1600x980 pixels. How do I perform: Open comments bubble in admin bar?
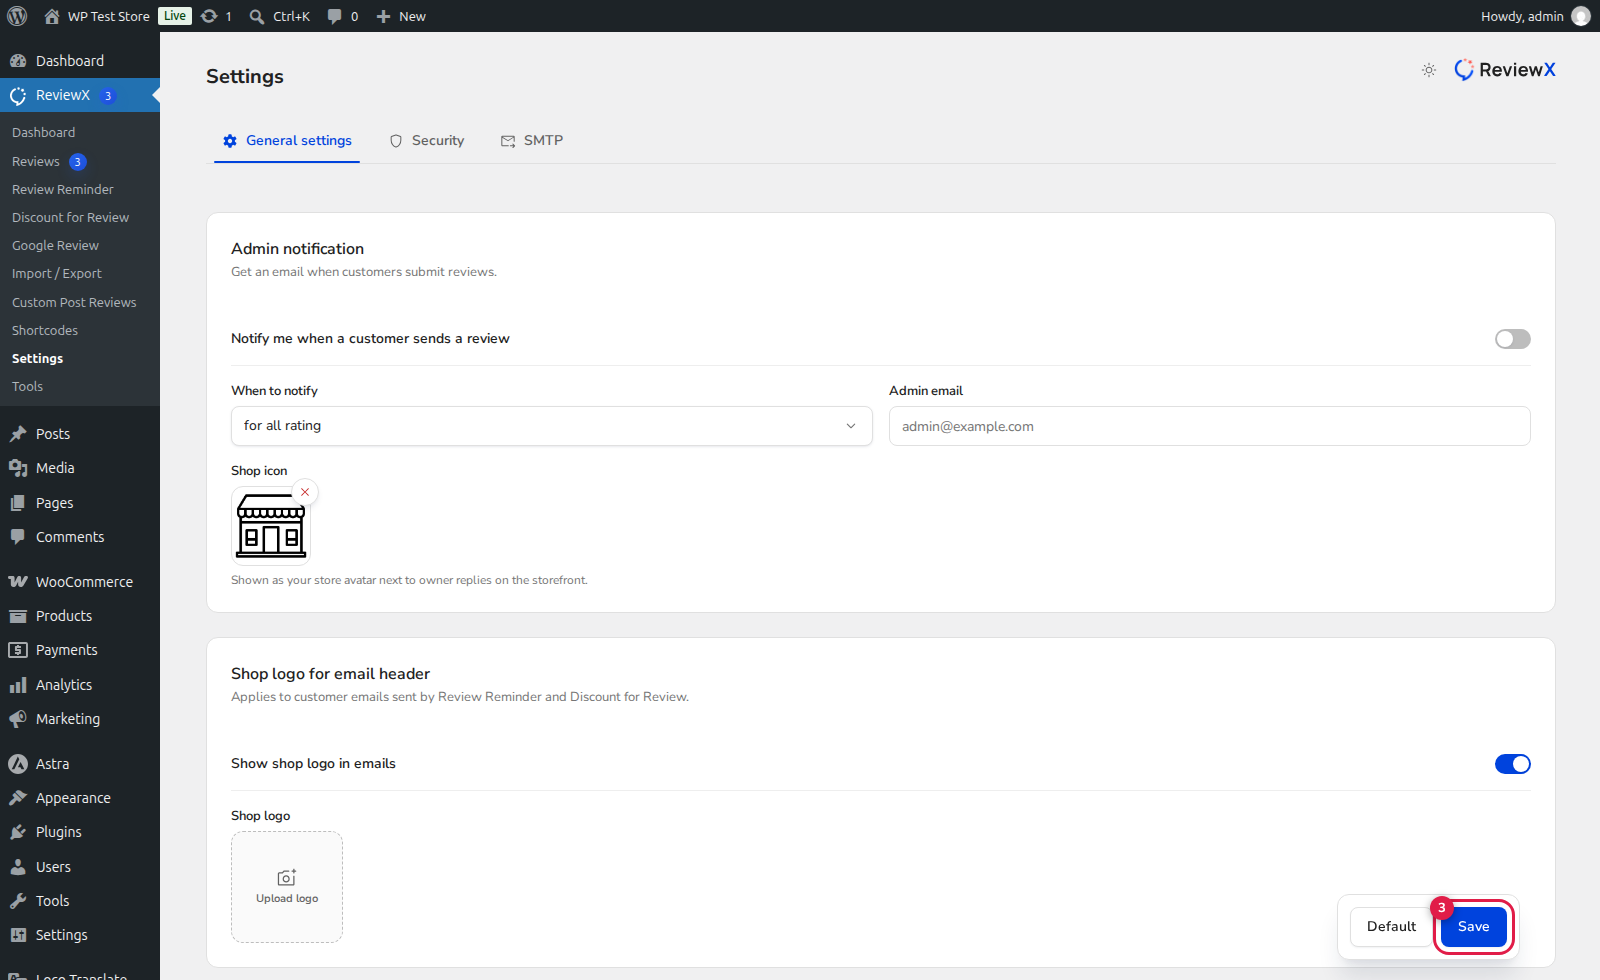point(343,16)
